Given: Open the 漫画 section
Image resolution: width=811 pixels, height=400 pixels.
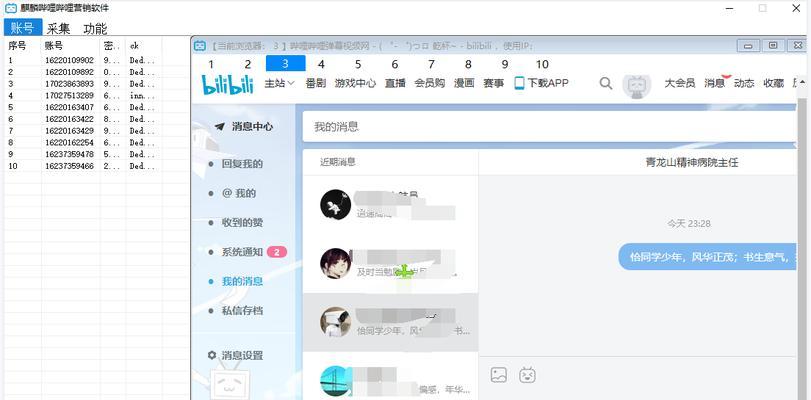Looking at the screenshot, I should pos(464,83).
